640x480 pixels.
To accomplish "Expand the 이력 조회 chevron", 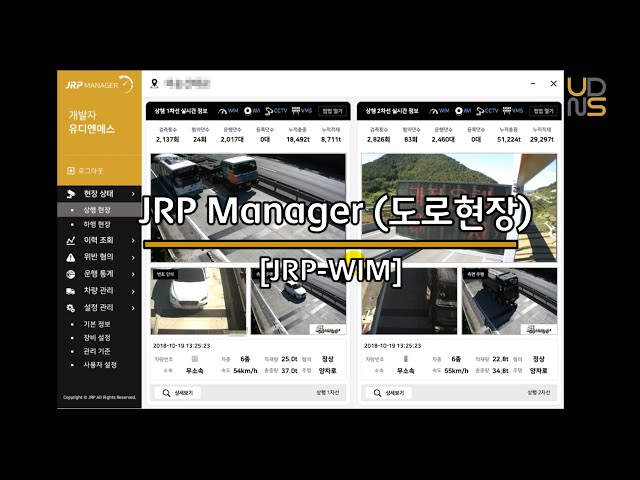I will (133, 240).
